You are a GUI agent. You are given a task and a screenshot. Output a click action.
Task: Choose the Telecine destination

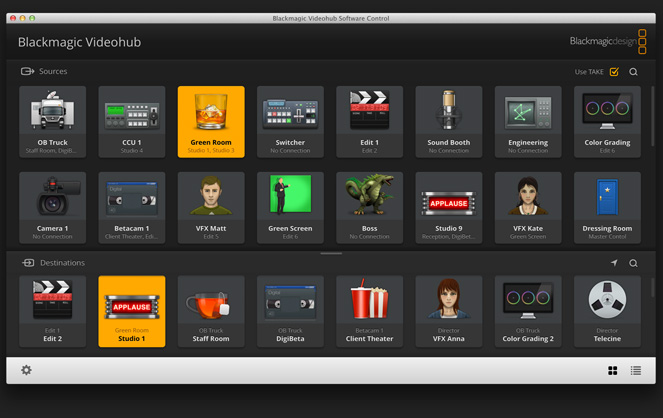(x=607, y=311)
